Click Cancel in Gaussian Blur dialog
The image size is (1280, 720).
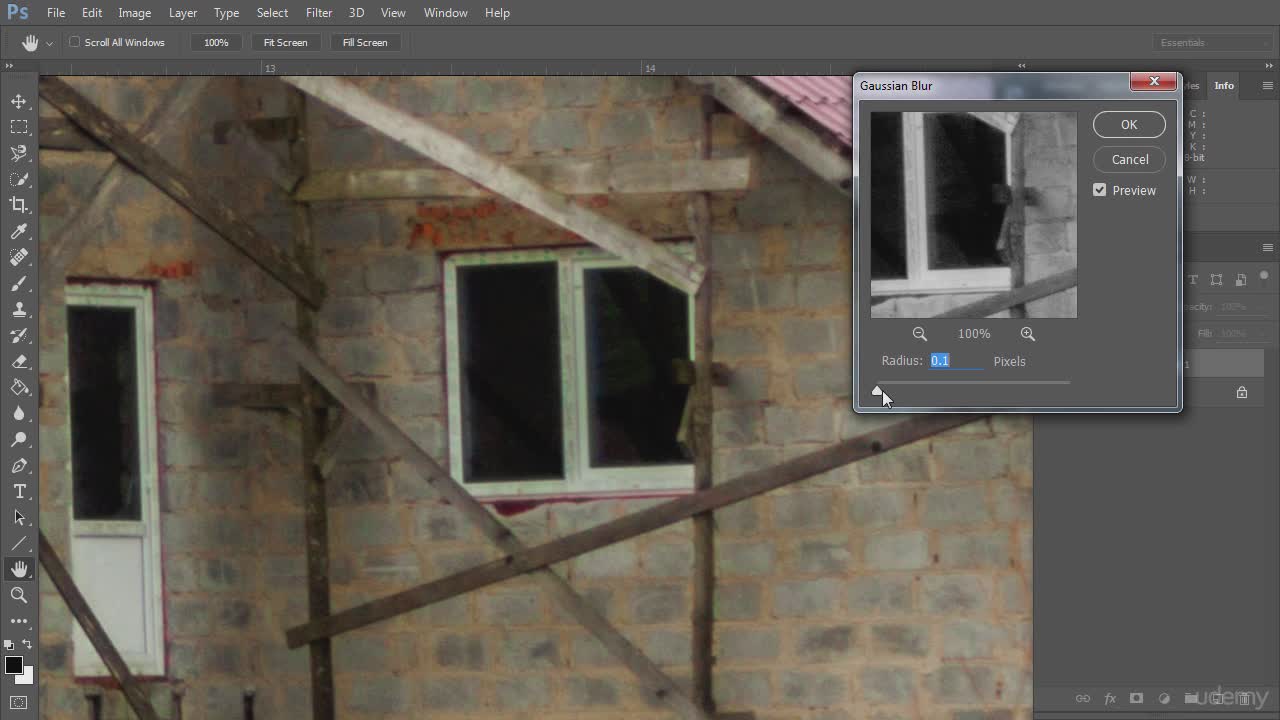click(1130, 159)
